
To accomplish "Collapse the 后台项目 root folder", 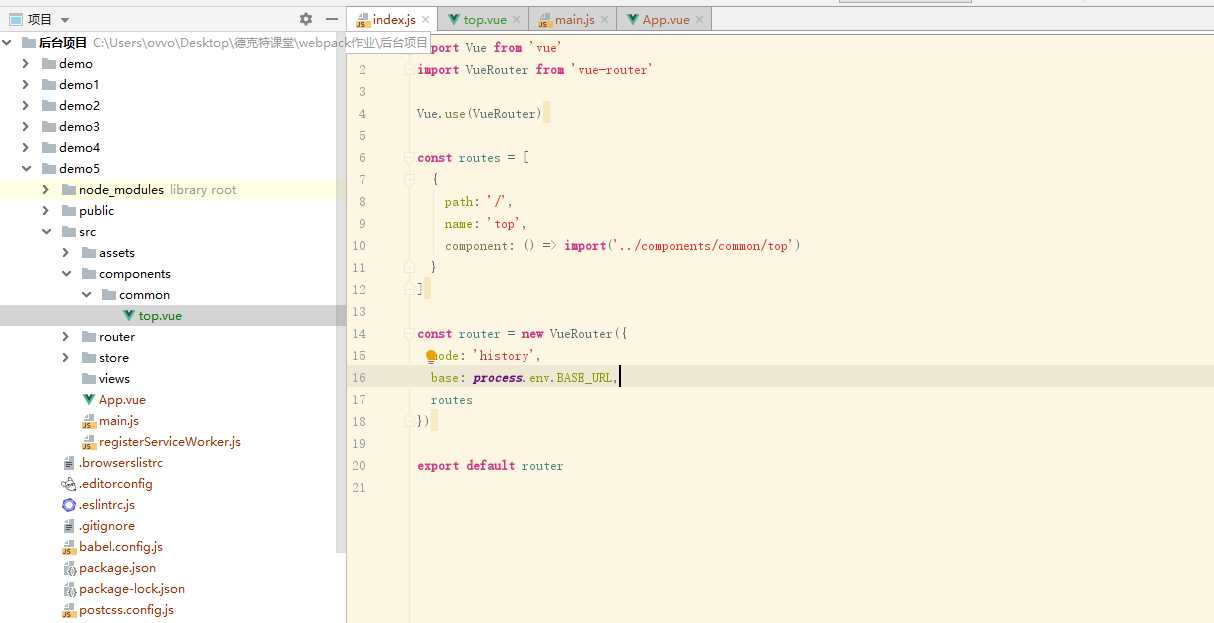I will click(x=8, y=43).
